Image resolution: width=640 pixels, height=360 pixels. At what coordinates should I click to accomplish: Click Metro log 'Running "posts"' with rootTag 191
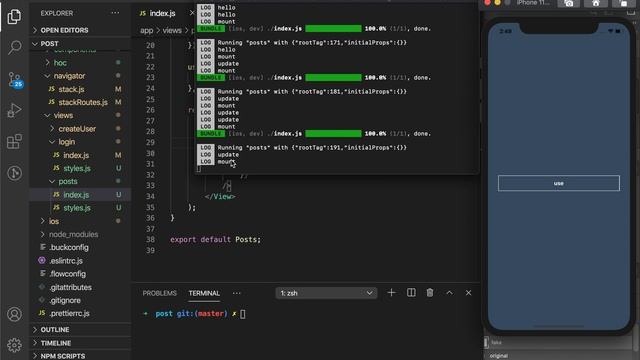(312, 147)
